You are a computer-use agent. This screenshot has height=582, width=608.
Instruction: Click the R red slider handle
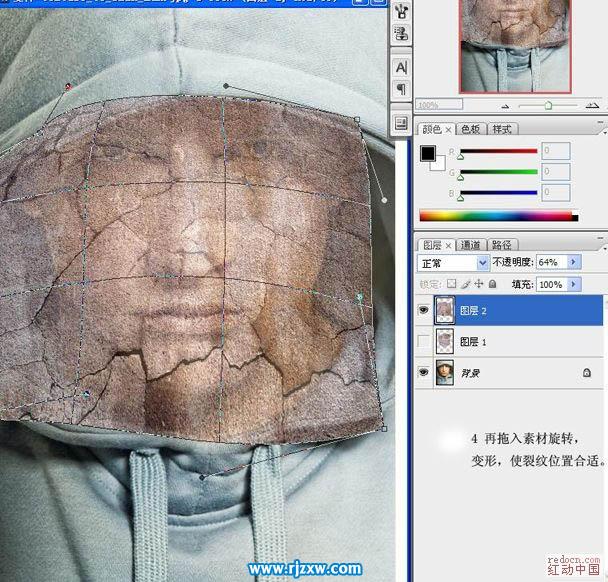pos(461,156)
